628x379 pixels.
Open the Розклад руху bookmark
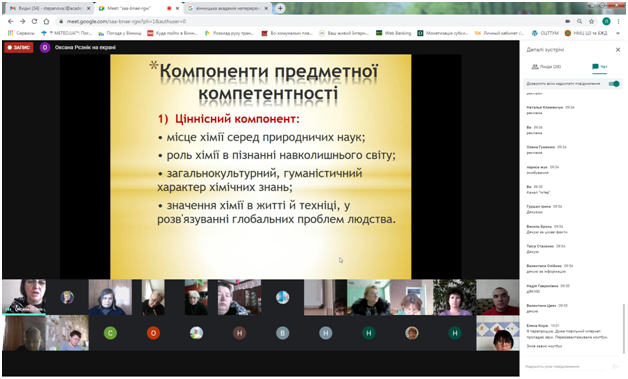click(x=229, y=33)
